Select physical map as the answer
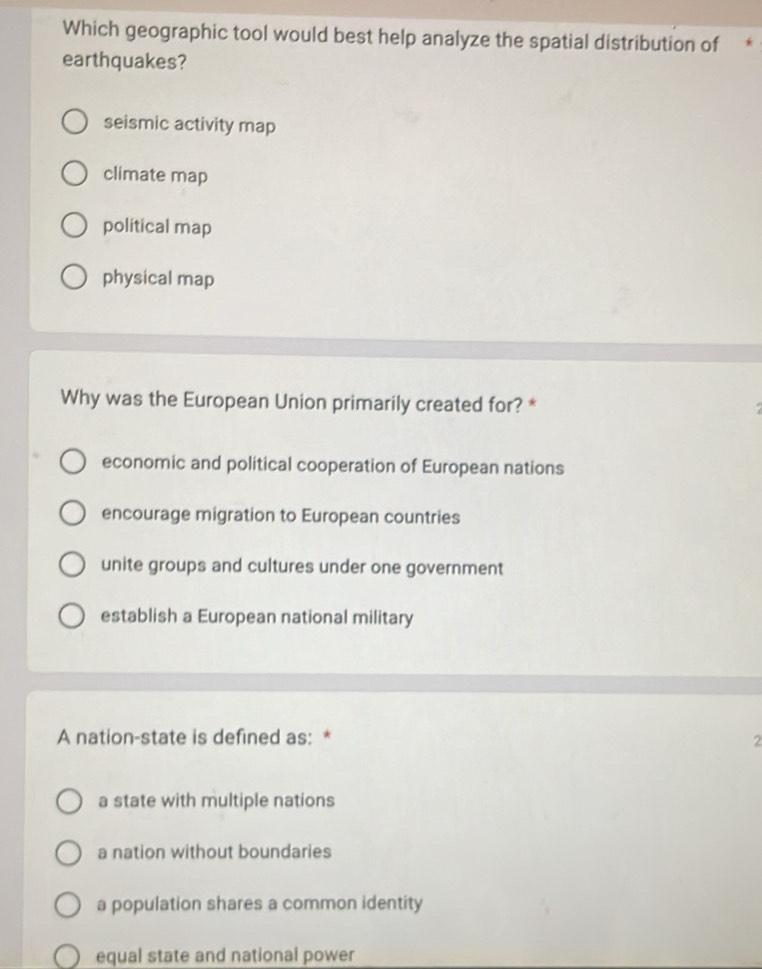762x969 pixels. click(x=74, y=277)
